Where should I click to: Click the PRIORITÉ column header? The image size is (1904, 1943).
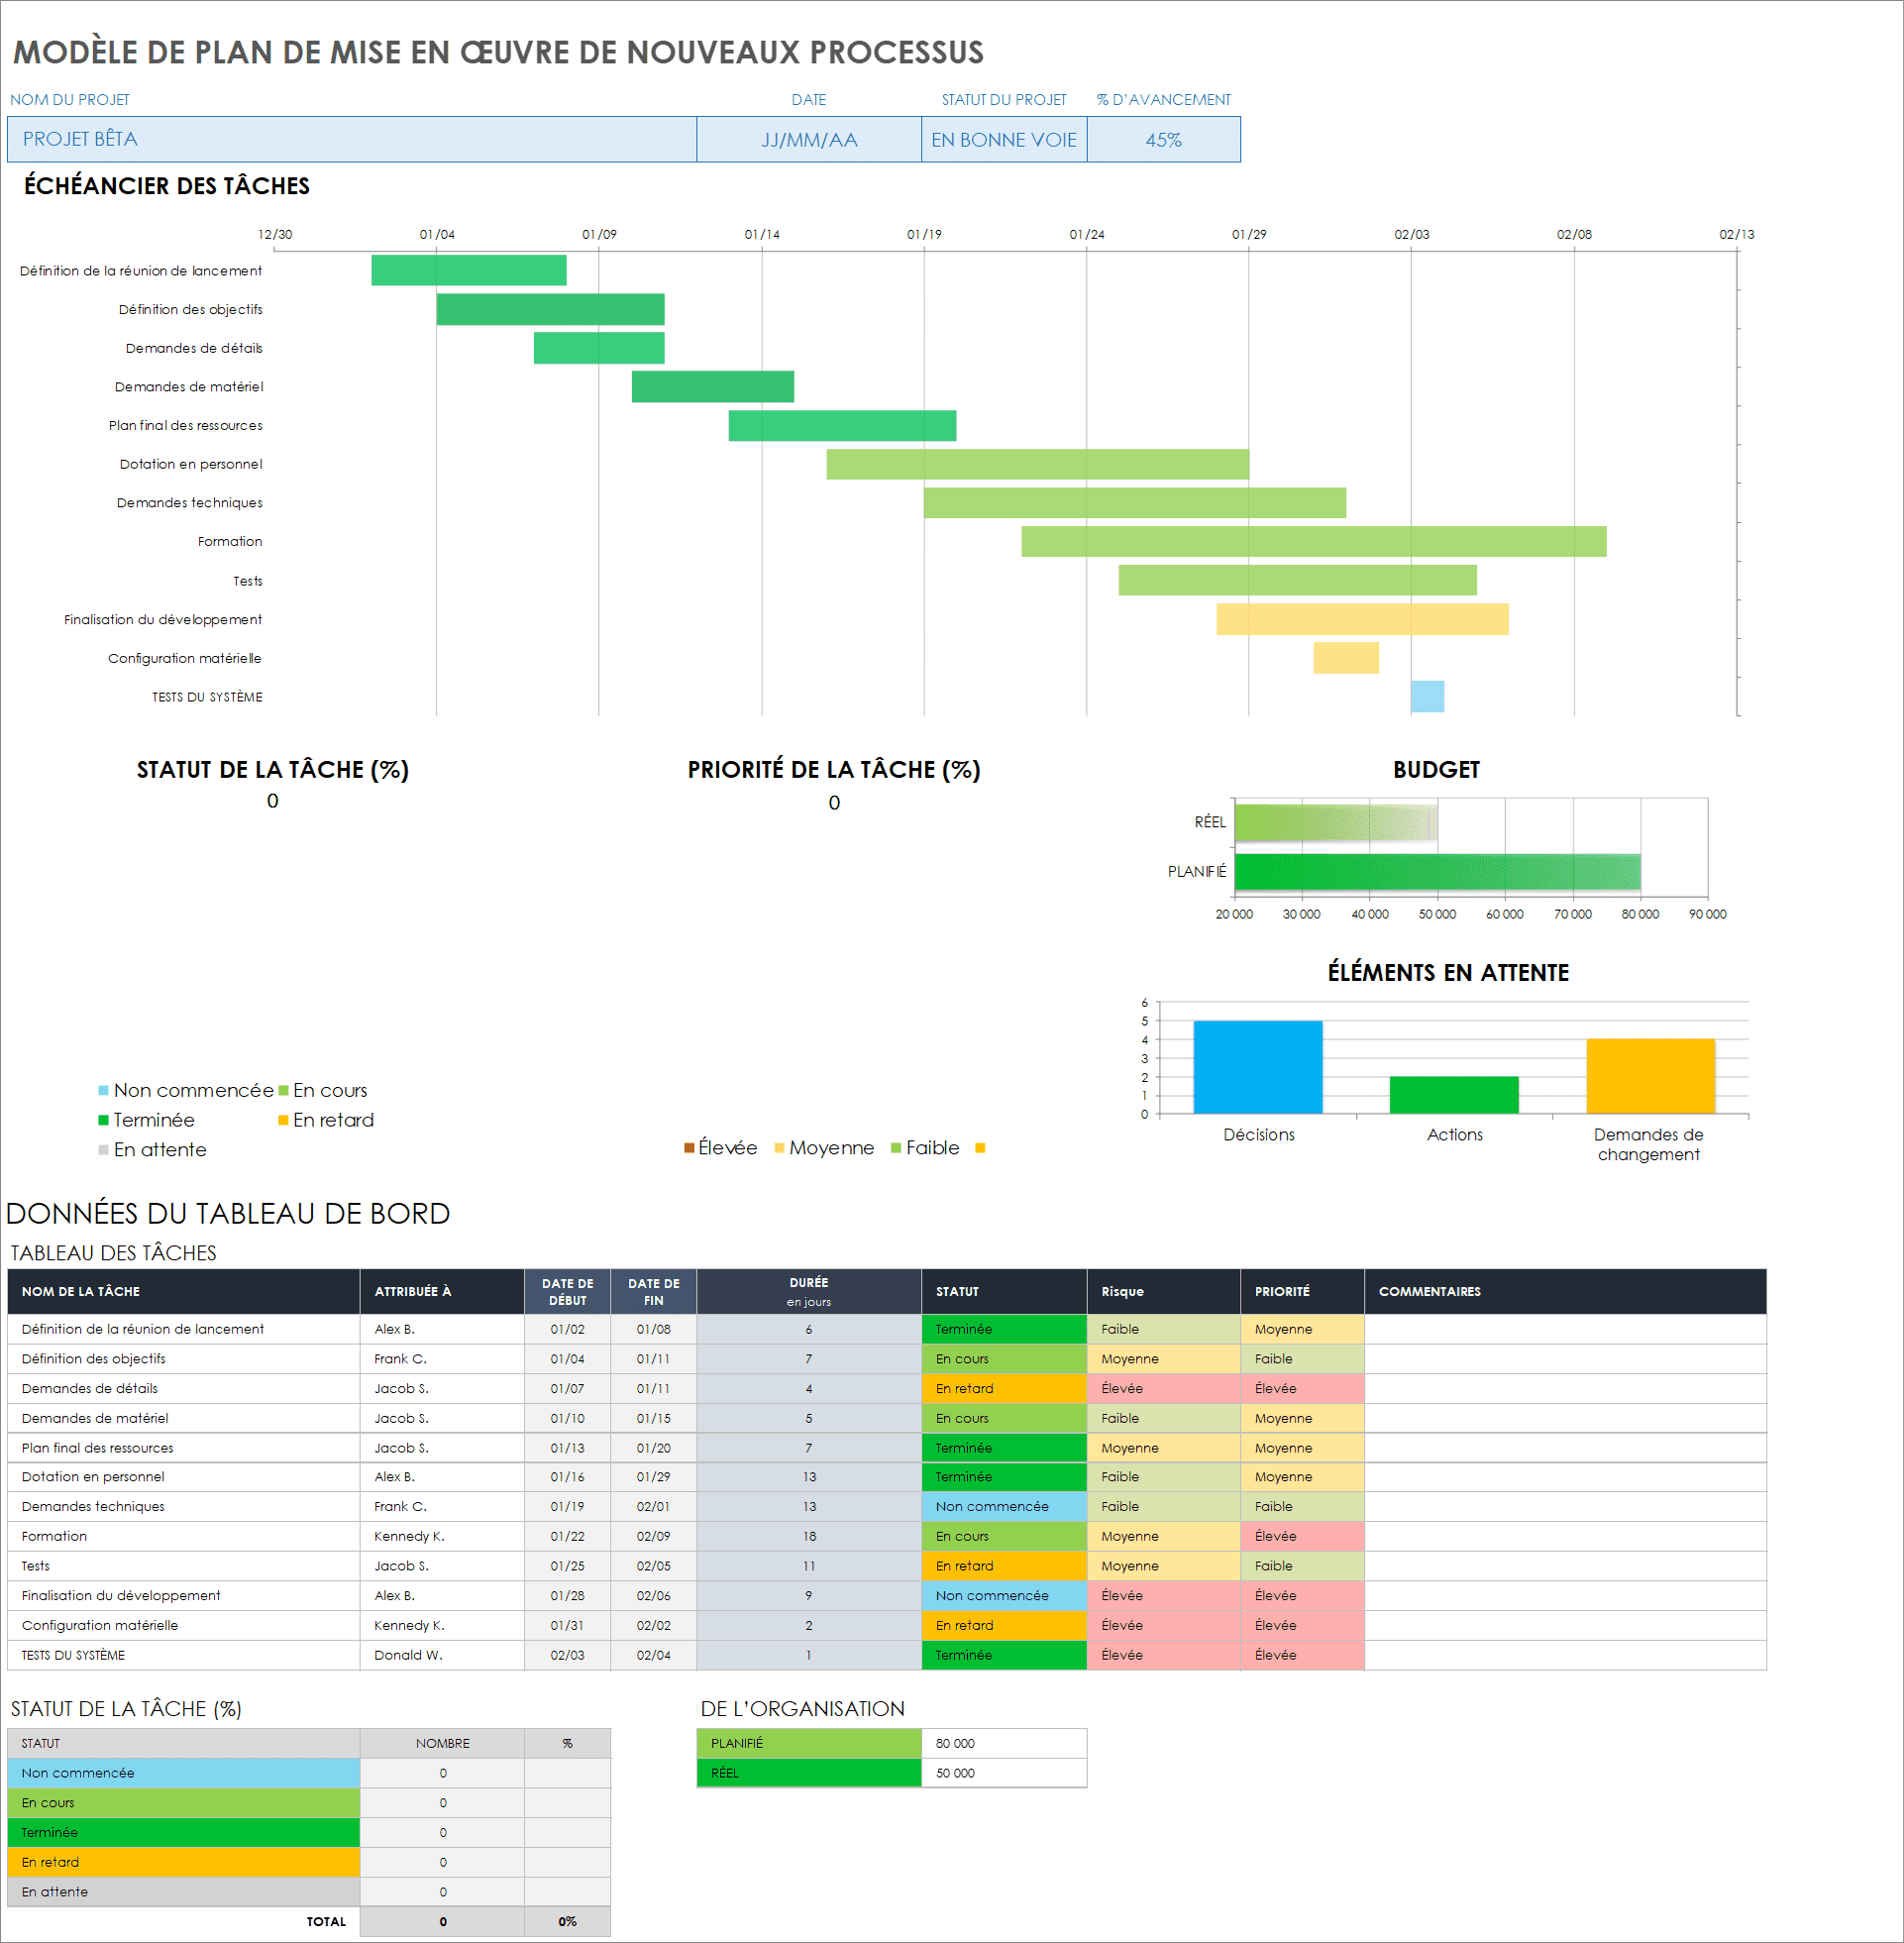tap(1301, 1291)
